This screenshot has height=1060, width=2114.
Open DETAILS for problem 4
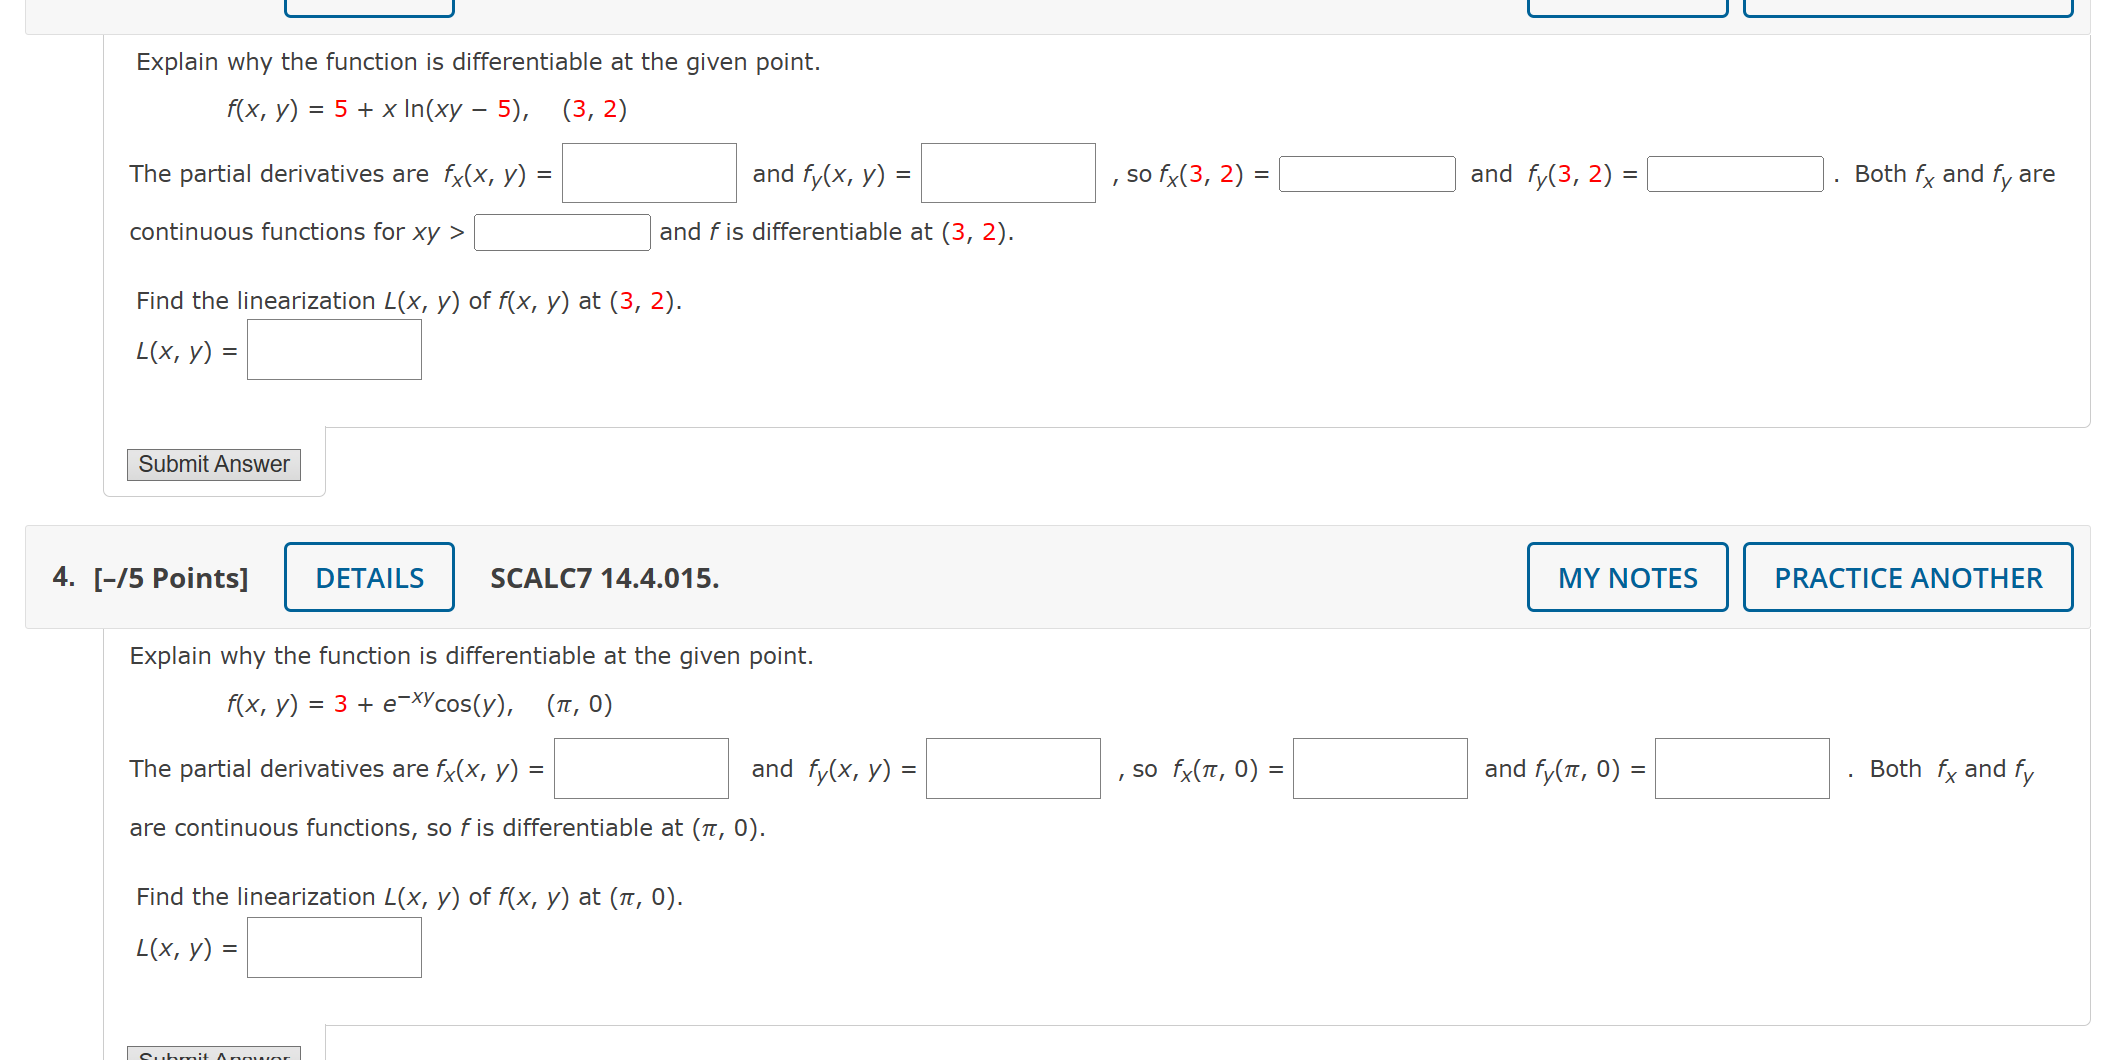tap(368, 577)
